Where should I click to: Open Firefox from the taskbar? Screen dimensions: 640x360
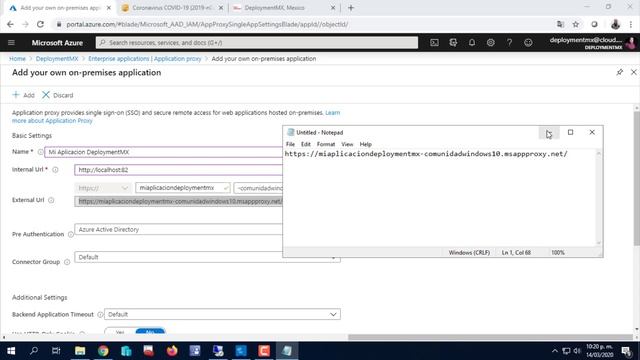(172, 351)
